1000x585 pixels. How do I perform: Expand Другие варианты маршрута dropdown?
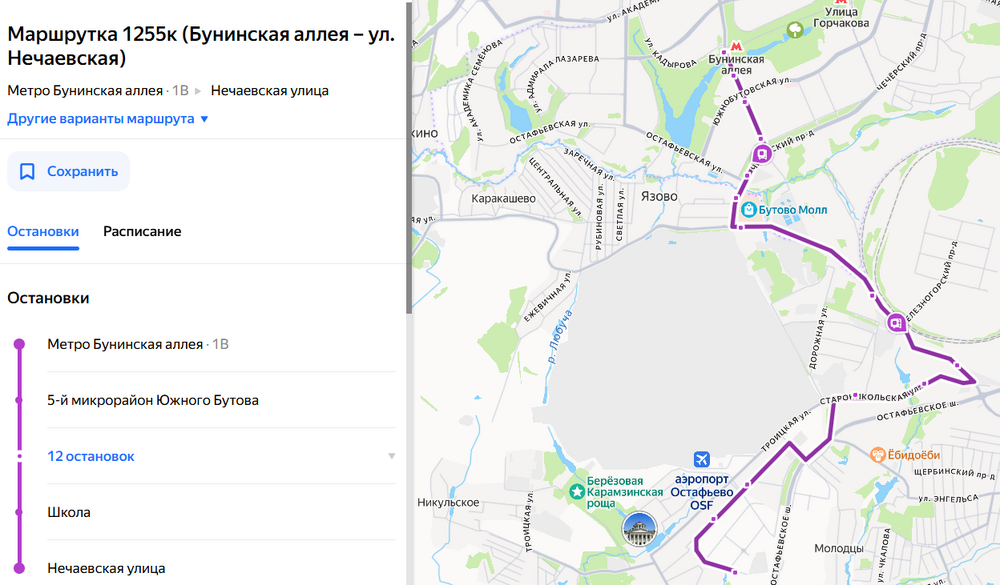coord(108,119)
